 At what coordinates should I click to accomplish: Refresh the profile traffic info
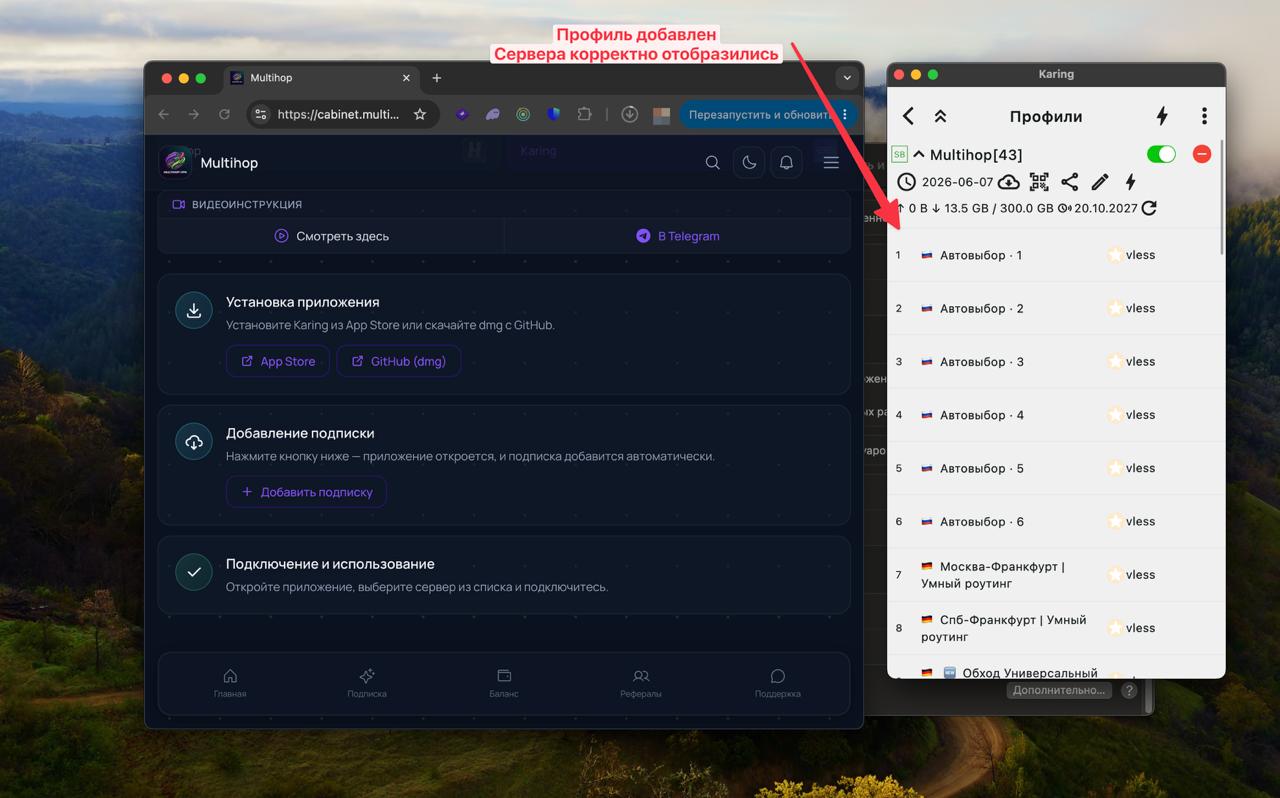1149,208
